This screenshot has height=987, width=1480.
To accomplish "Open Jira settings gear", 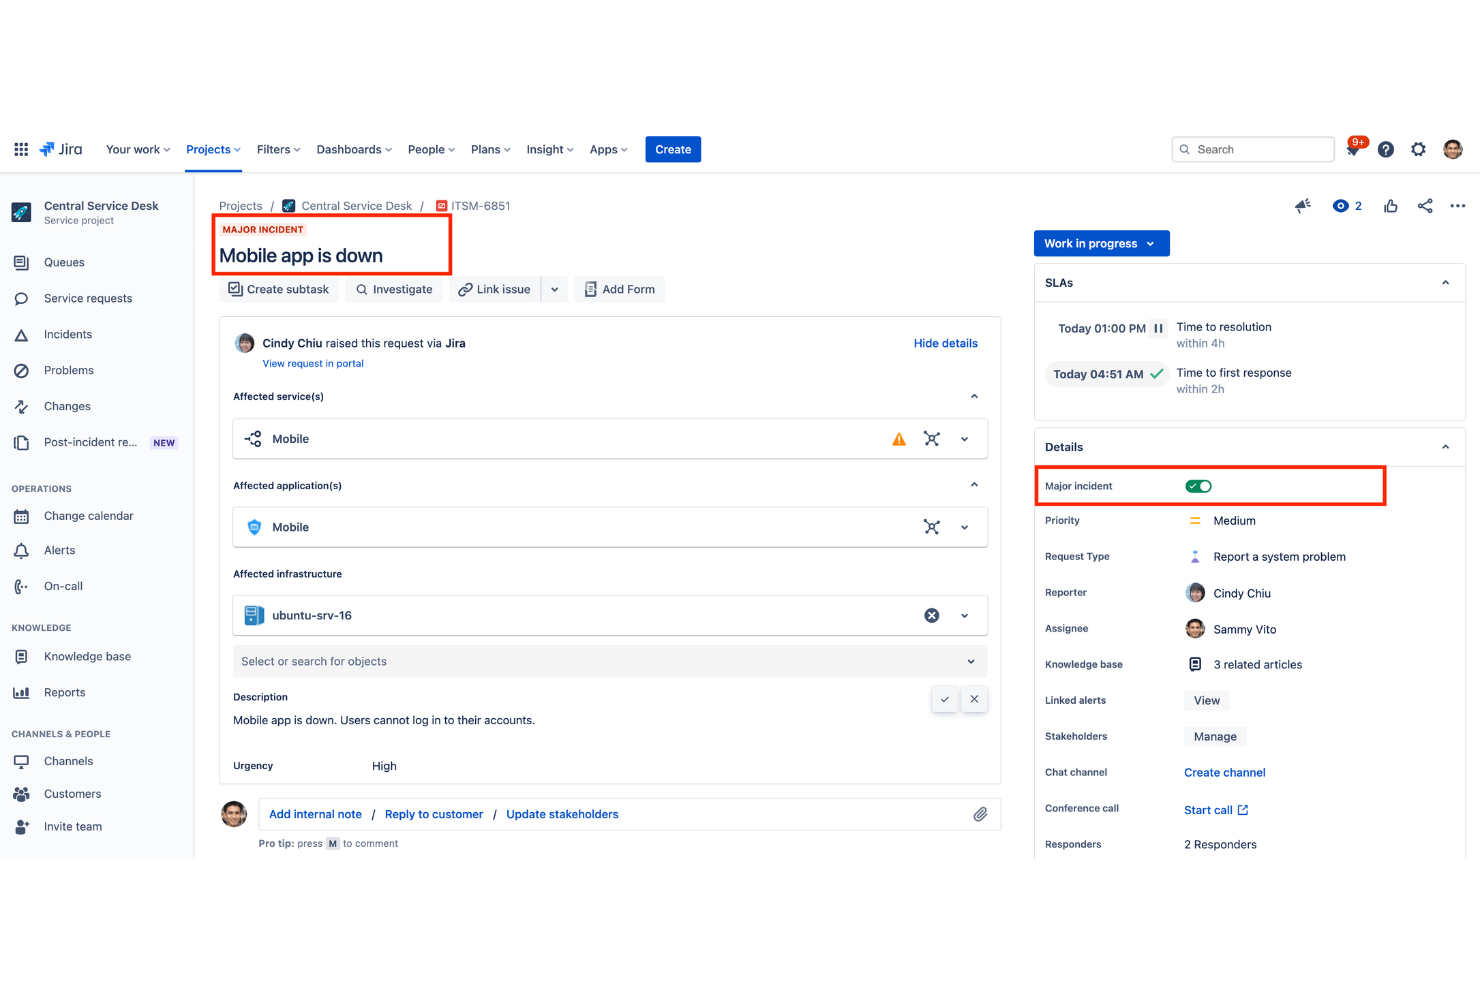I will (1418, 148).
